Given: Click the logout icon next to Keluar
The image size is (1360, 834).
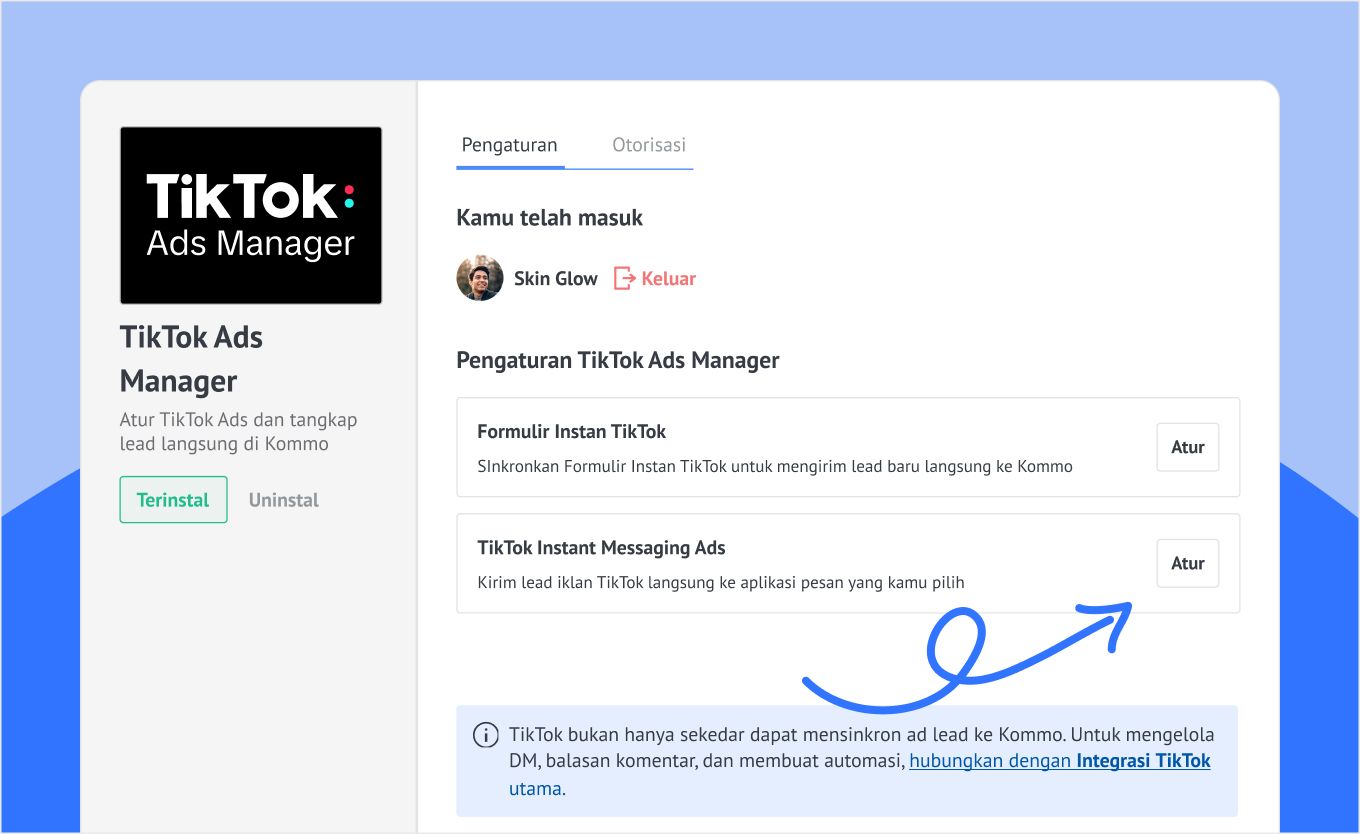Looking at the screenshot, I should click(x=624, y=278).
